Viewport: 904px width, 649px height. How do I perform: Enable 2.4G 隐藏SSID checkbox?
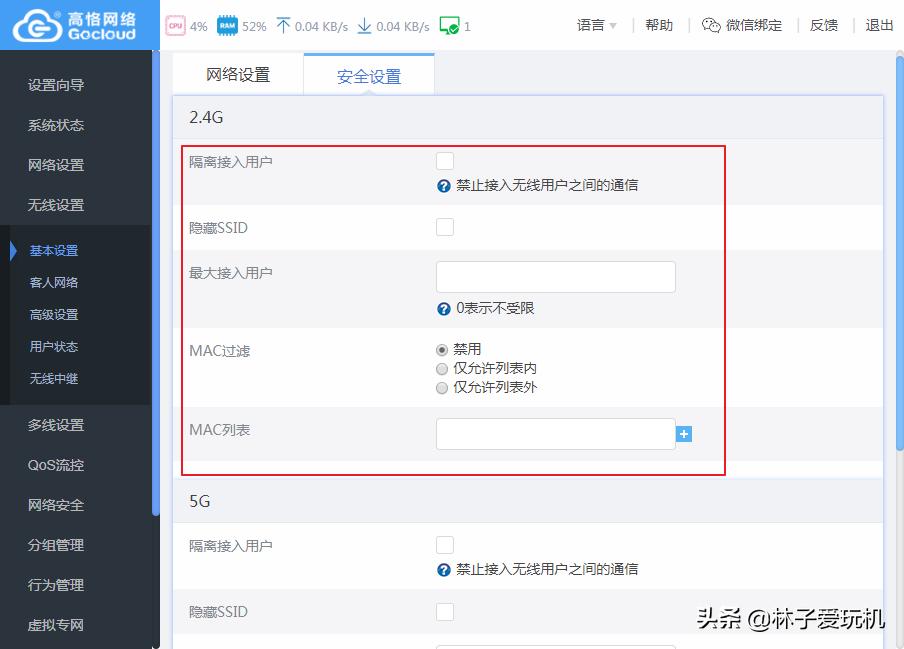(x=445, y=227)
